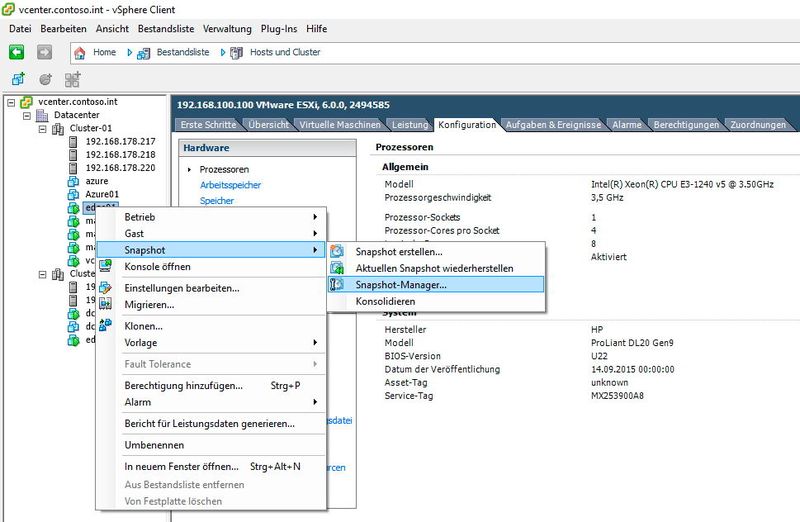Click the grey forward navigation arrow
Screen dimensions: 800x522
click(x=44, y=52)
